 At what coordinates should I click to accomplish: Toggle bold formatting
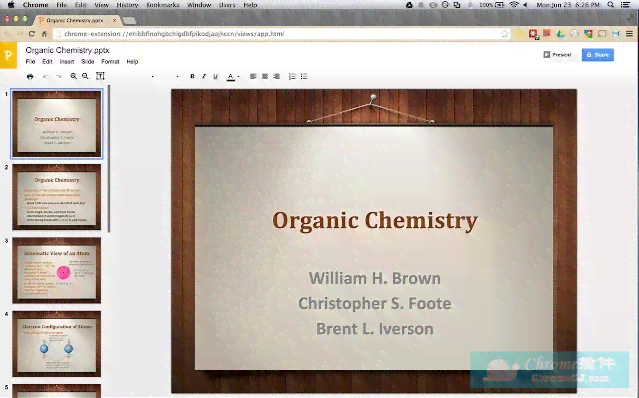click(192, 76)
